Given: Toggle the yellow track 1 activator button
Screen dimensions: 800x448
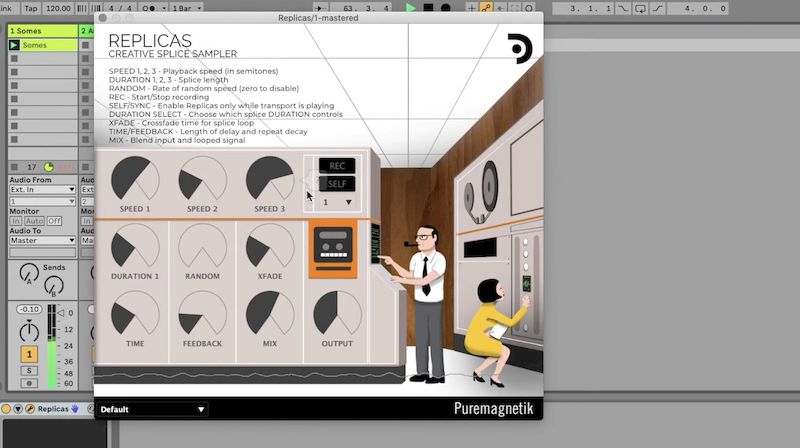Looking at the screenshot, I should pyautogui.click(x=29, y=354).
